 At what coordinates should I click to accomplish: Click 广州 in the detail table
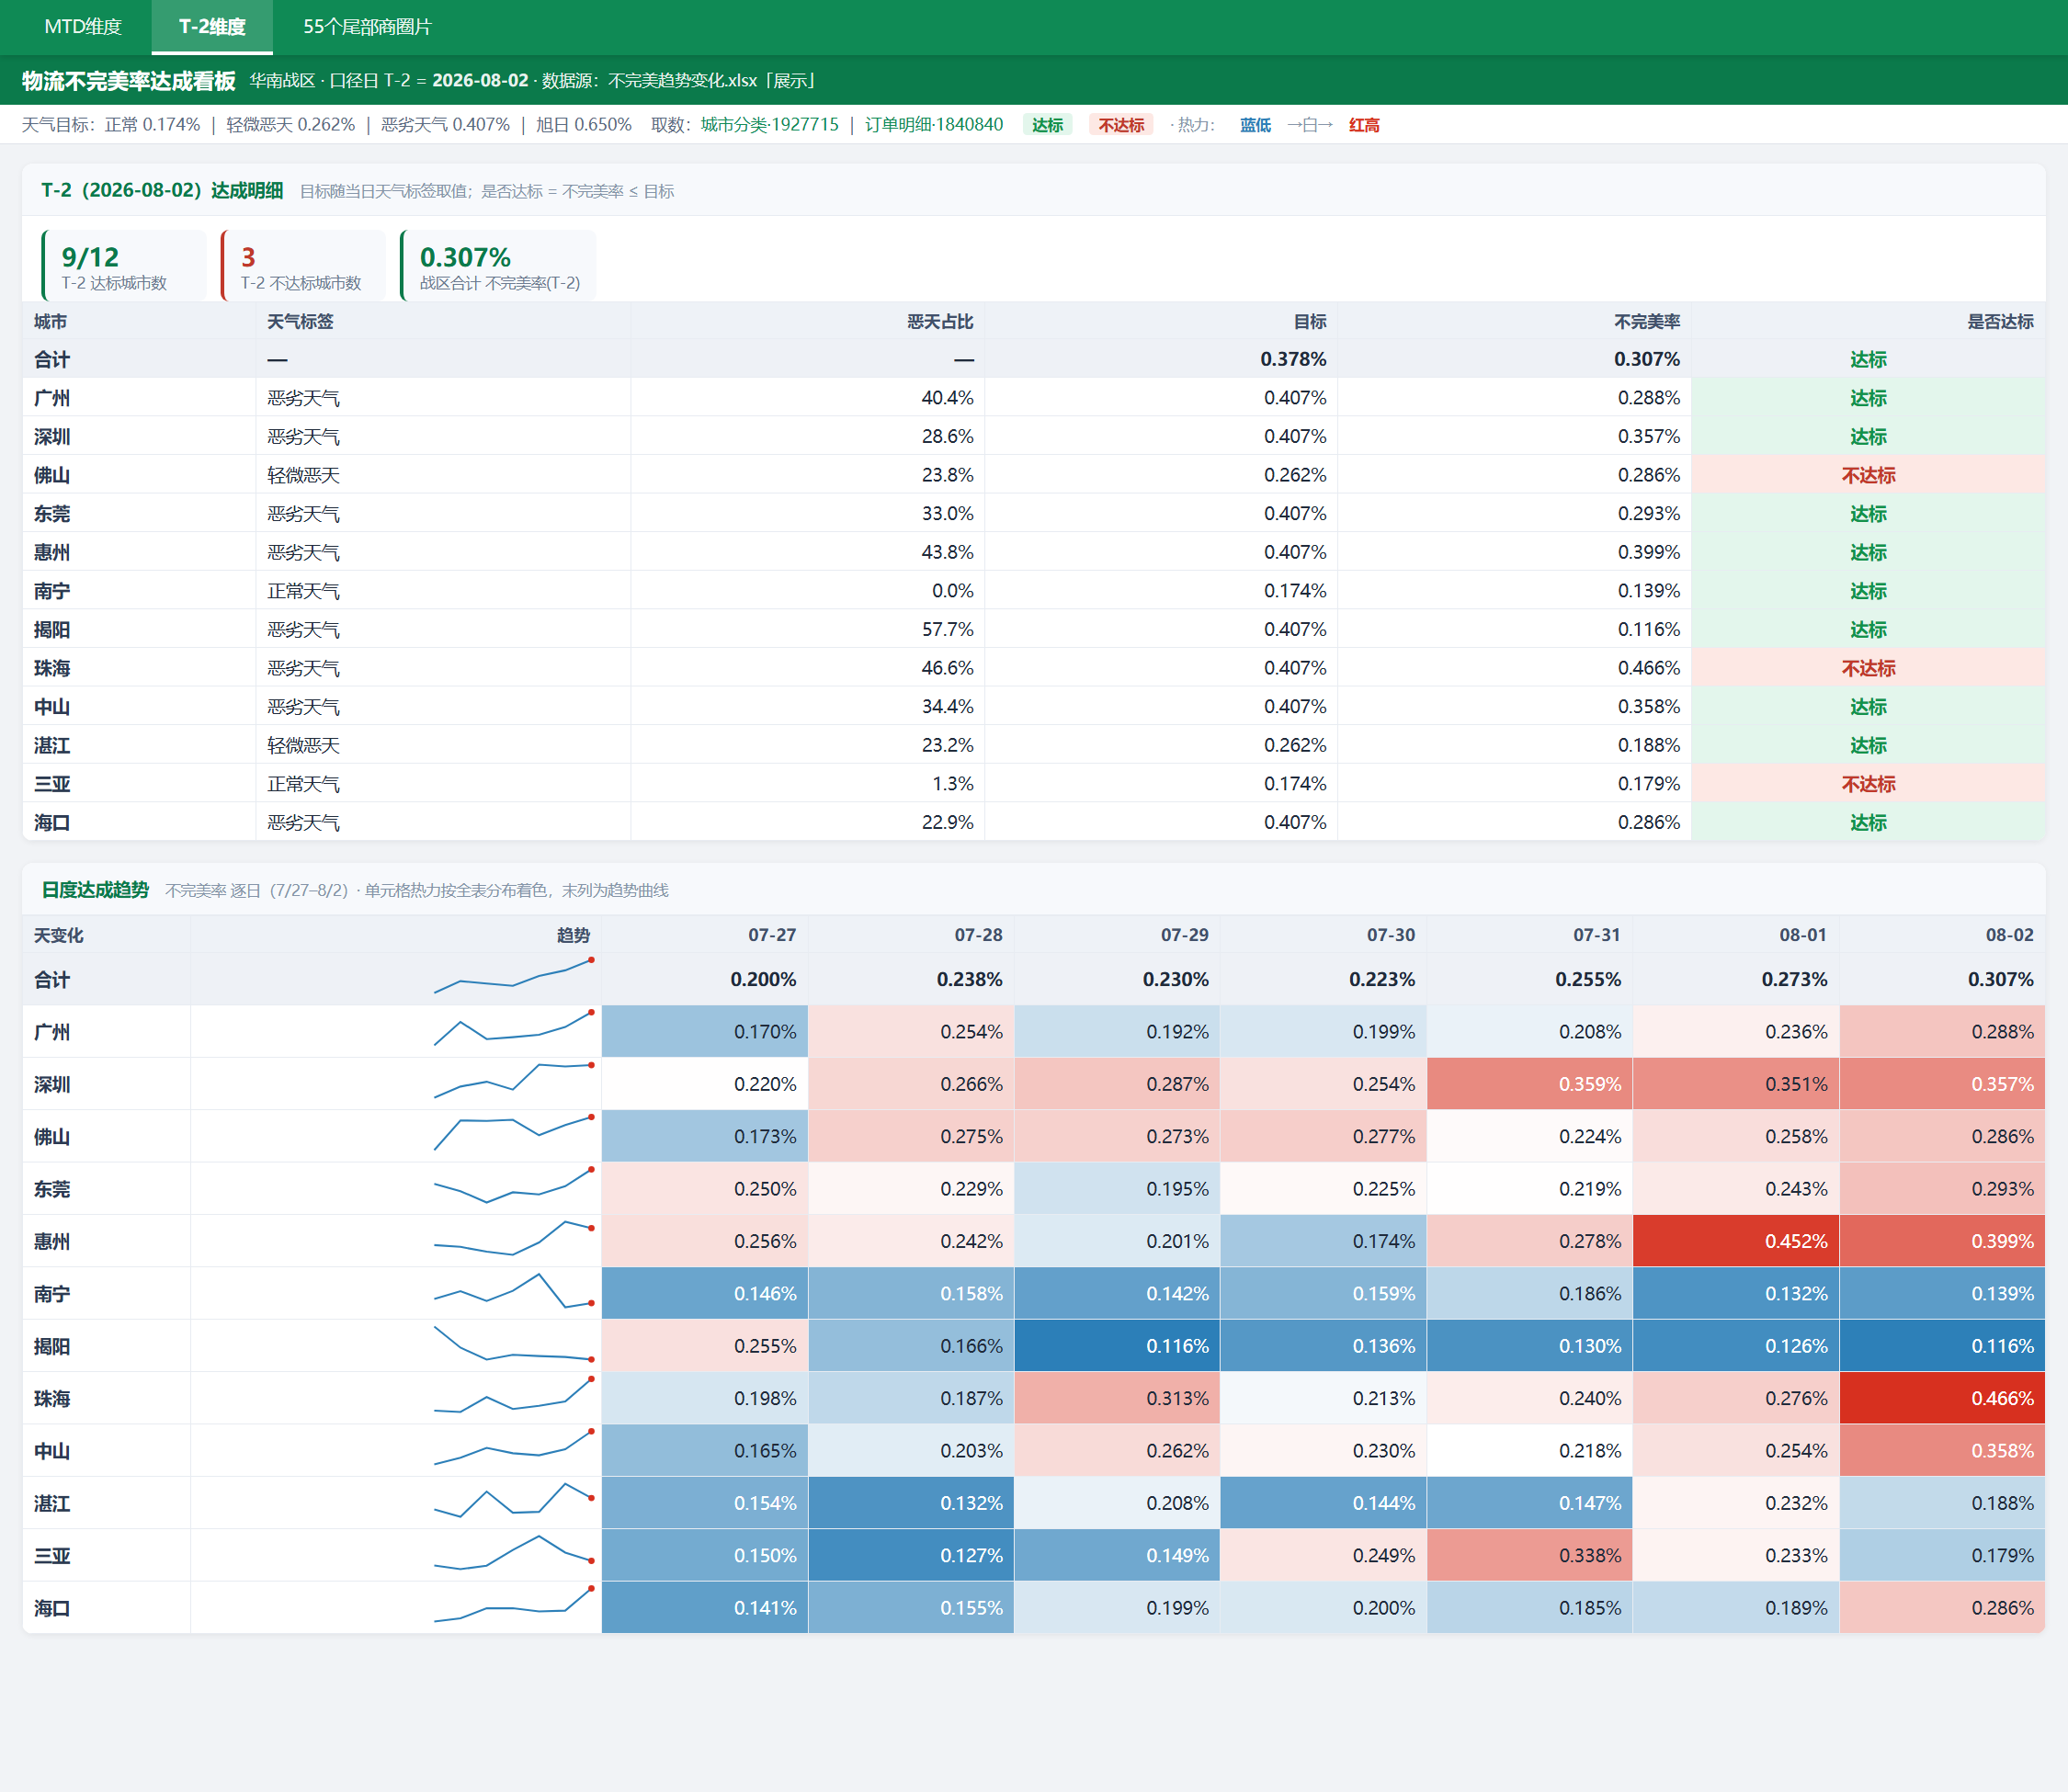click(52, 398)
